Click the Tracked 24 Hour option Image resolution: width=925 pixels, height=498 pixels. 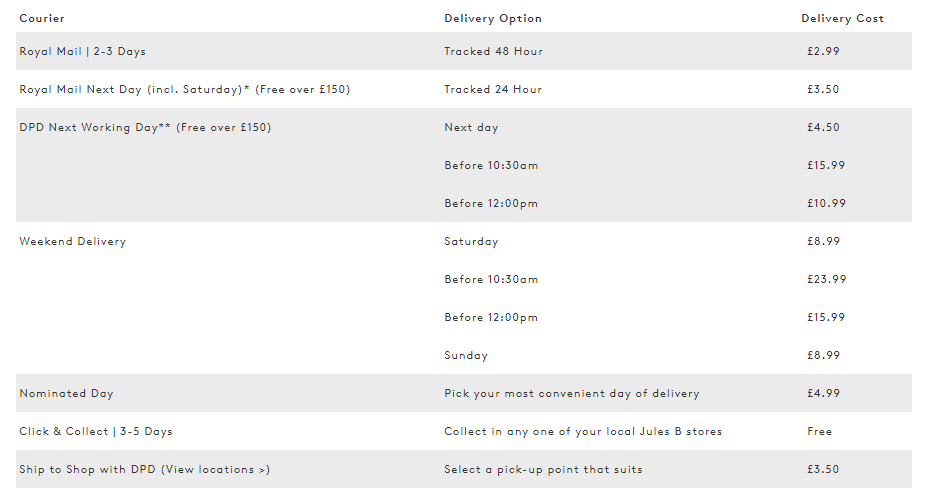pyautogui.click(x=493, y=90)
